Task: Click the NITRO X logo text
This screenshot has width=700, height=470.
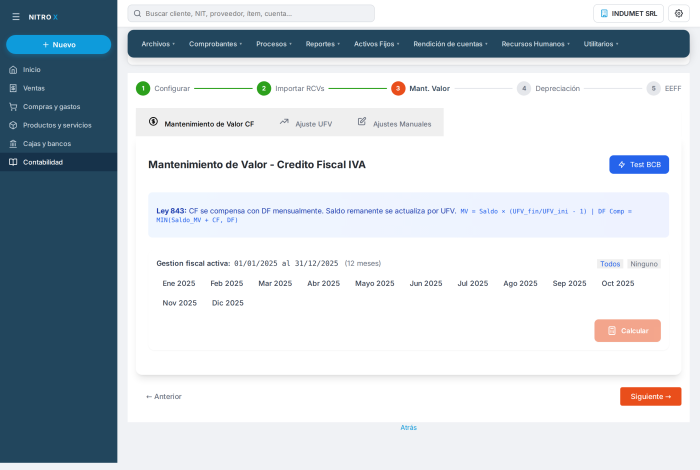Action: 43,17
